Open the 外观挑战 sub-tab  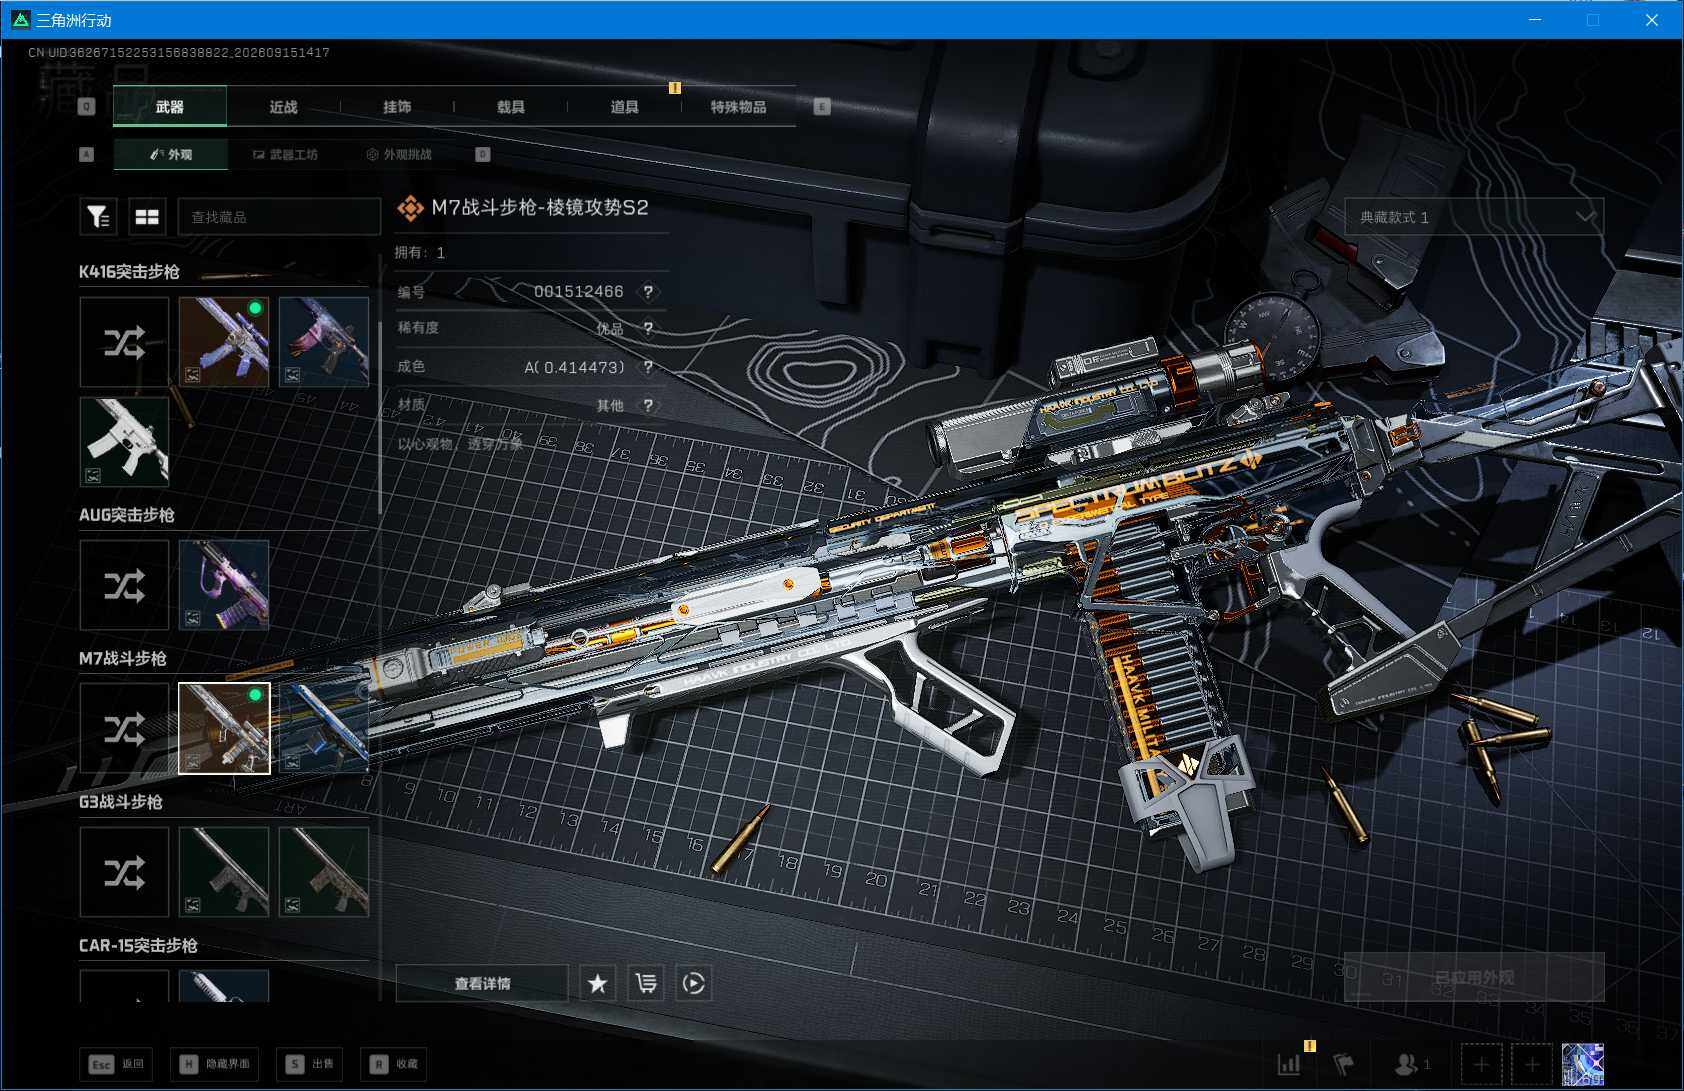point(399,154)
